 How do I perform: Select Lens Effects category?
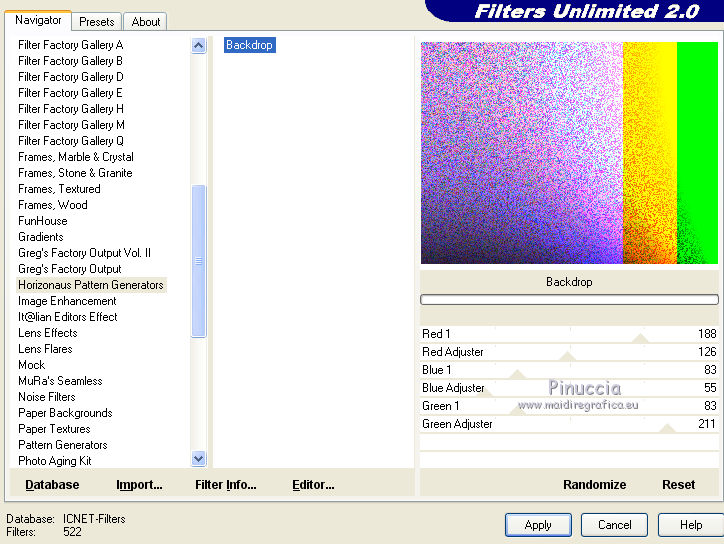click(x=48, y=333)
